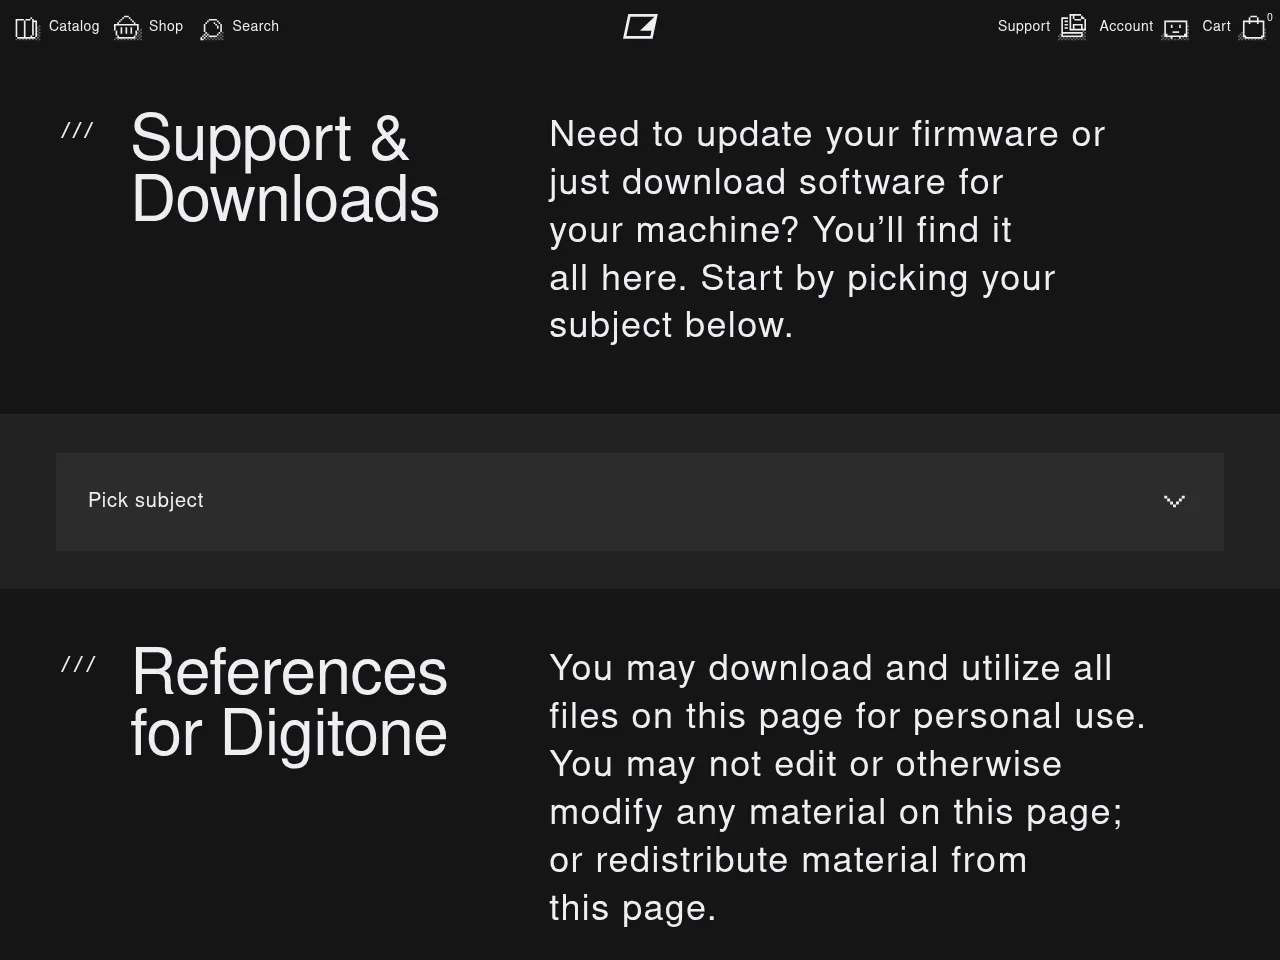Screen dimensions: 1280x960
Task: Select the Search text link
Action: tap(256, 26)
